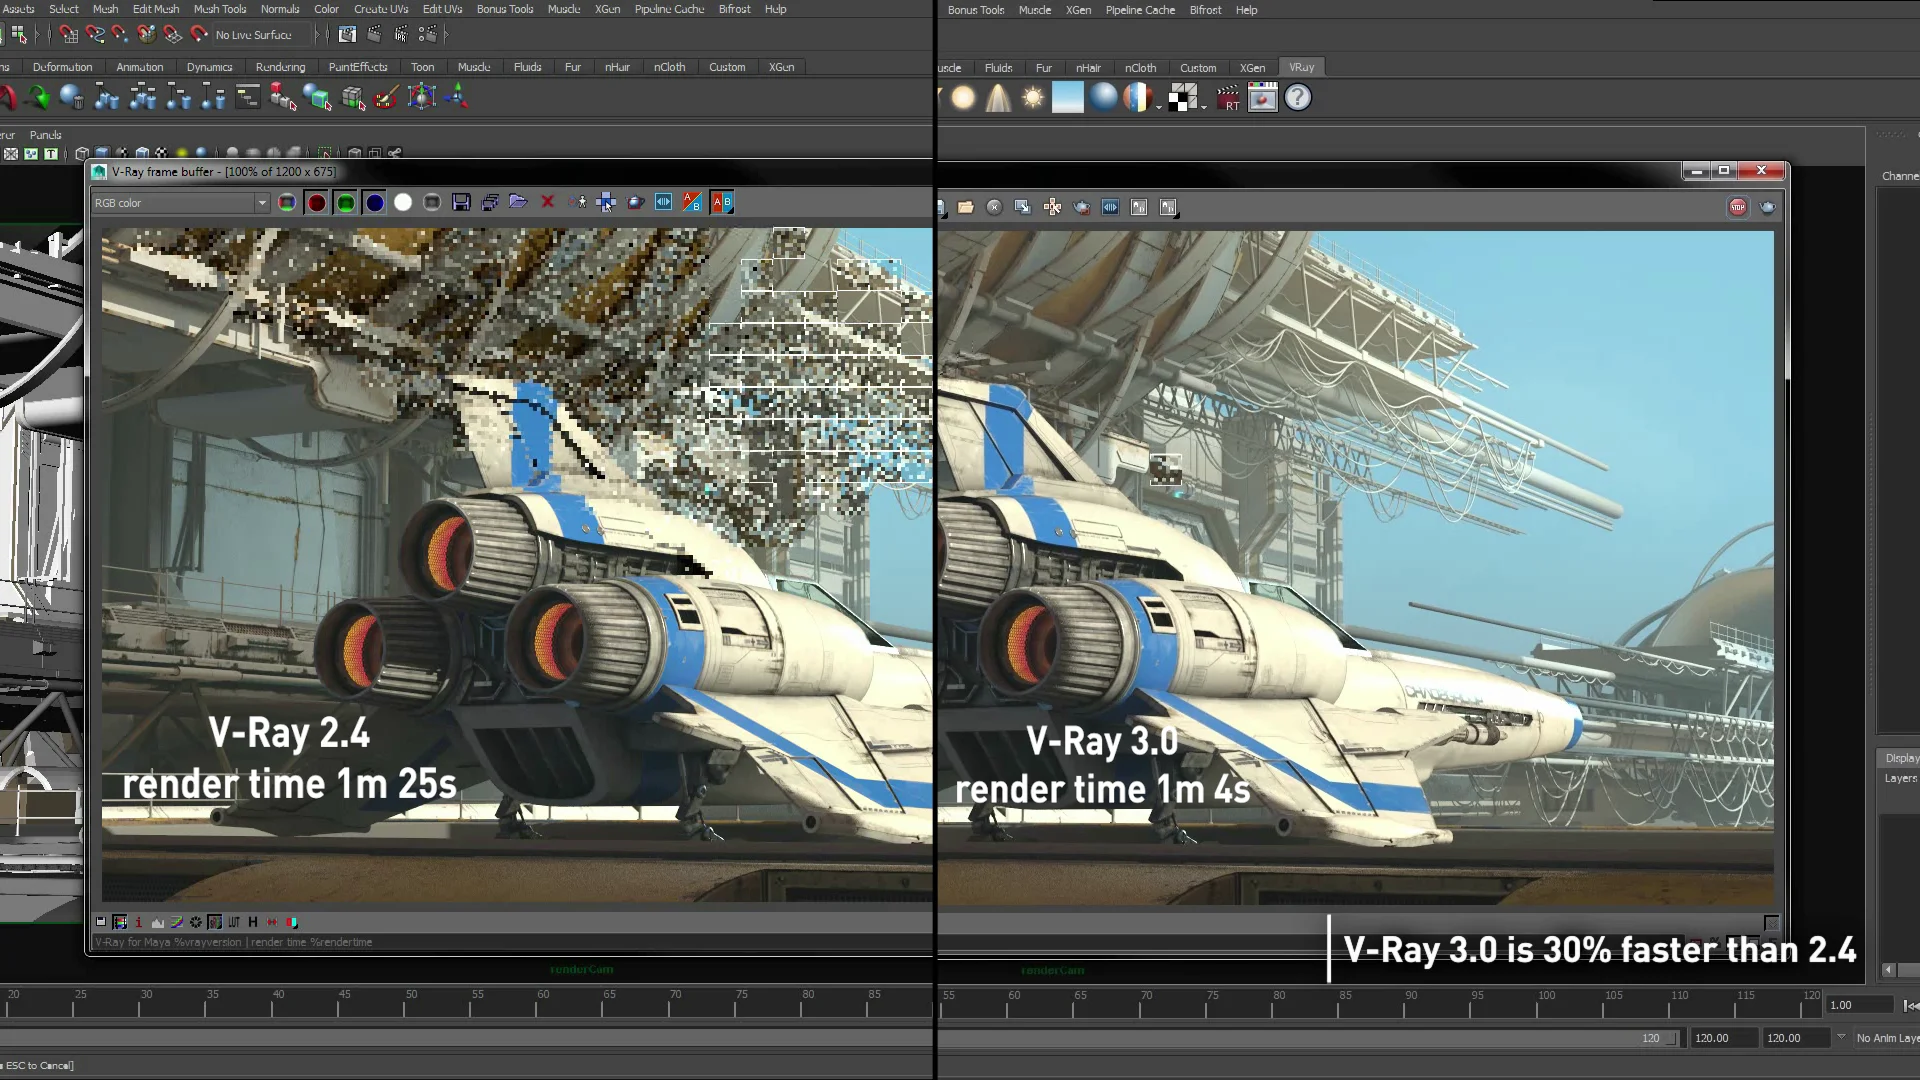
Task: Print the rendered image
Action: [490, 202]
